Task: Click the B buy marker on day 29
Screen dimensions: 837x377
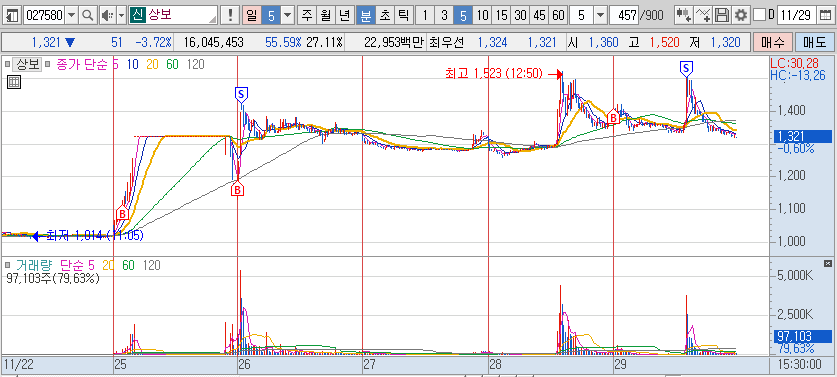Action: pos(613,116)
